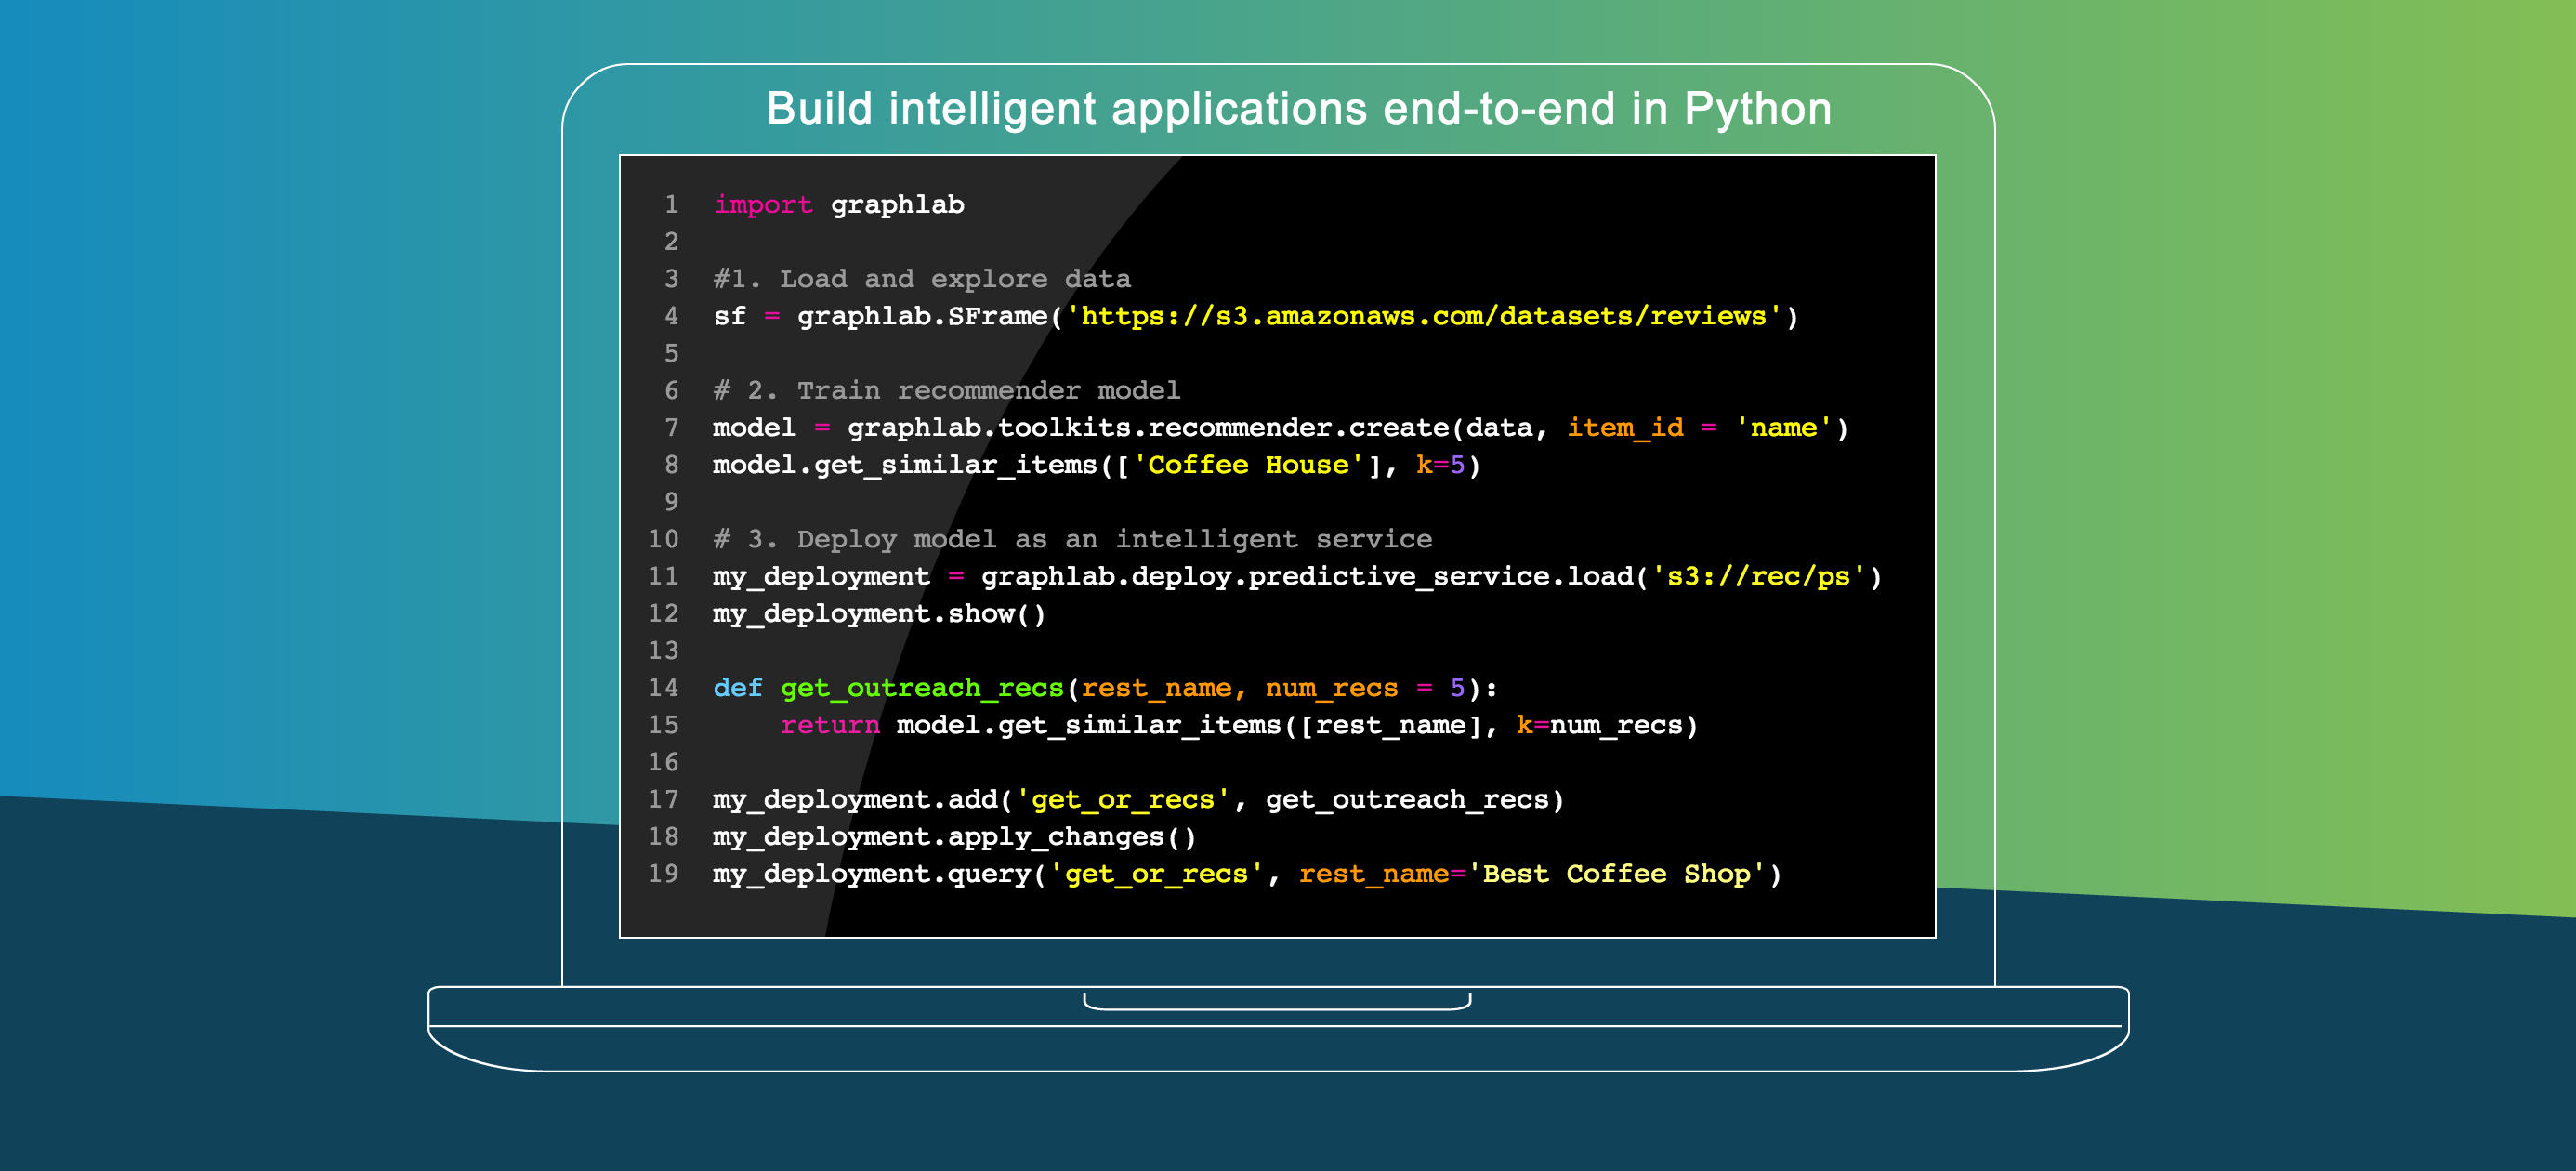This screenshot has height=1171, width=2576.
Task: Click 'graphlab.toolkits.recommender.create(data,' on line 7
Action: pos(1198,428)
